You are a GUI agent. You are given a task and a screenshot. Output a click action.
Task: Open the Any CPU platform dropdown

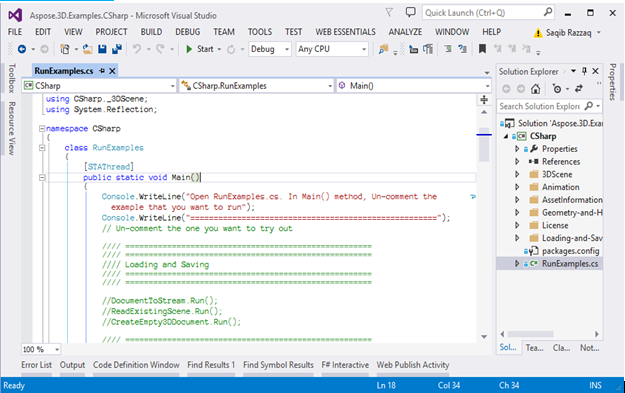(x=332, y=49)
